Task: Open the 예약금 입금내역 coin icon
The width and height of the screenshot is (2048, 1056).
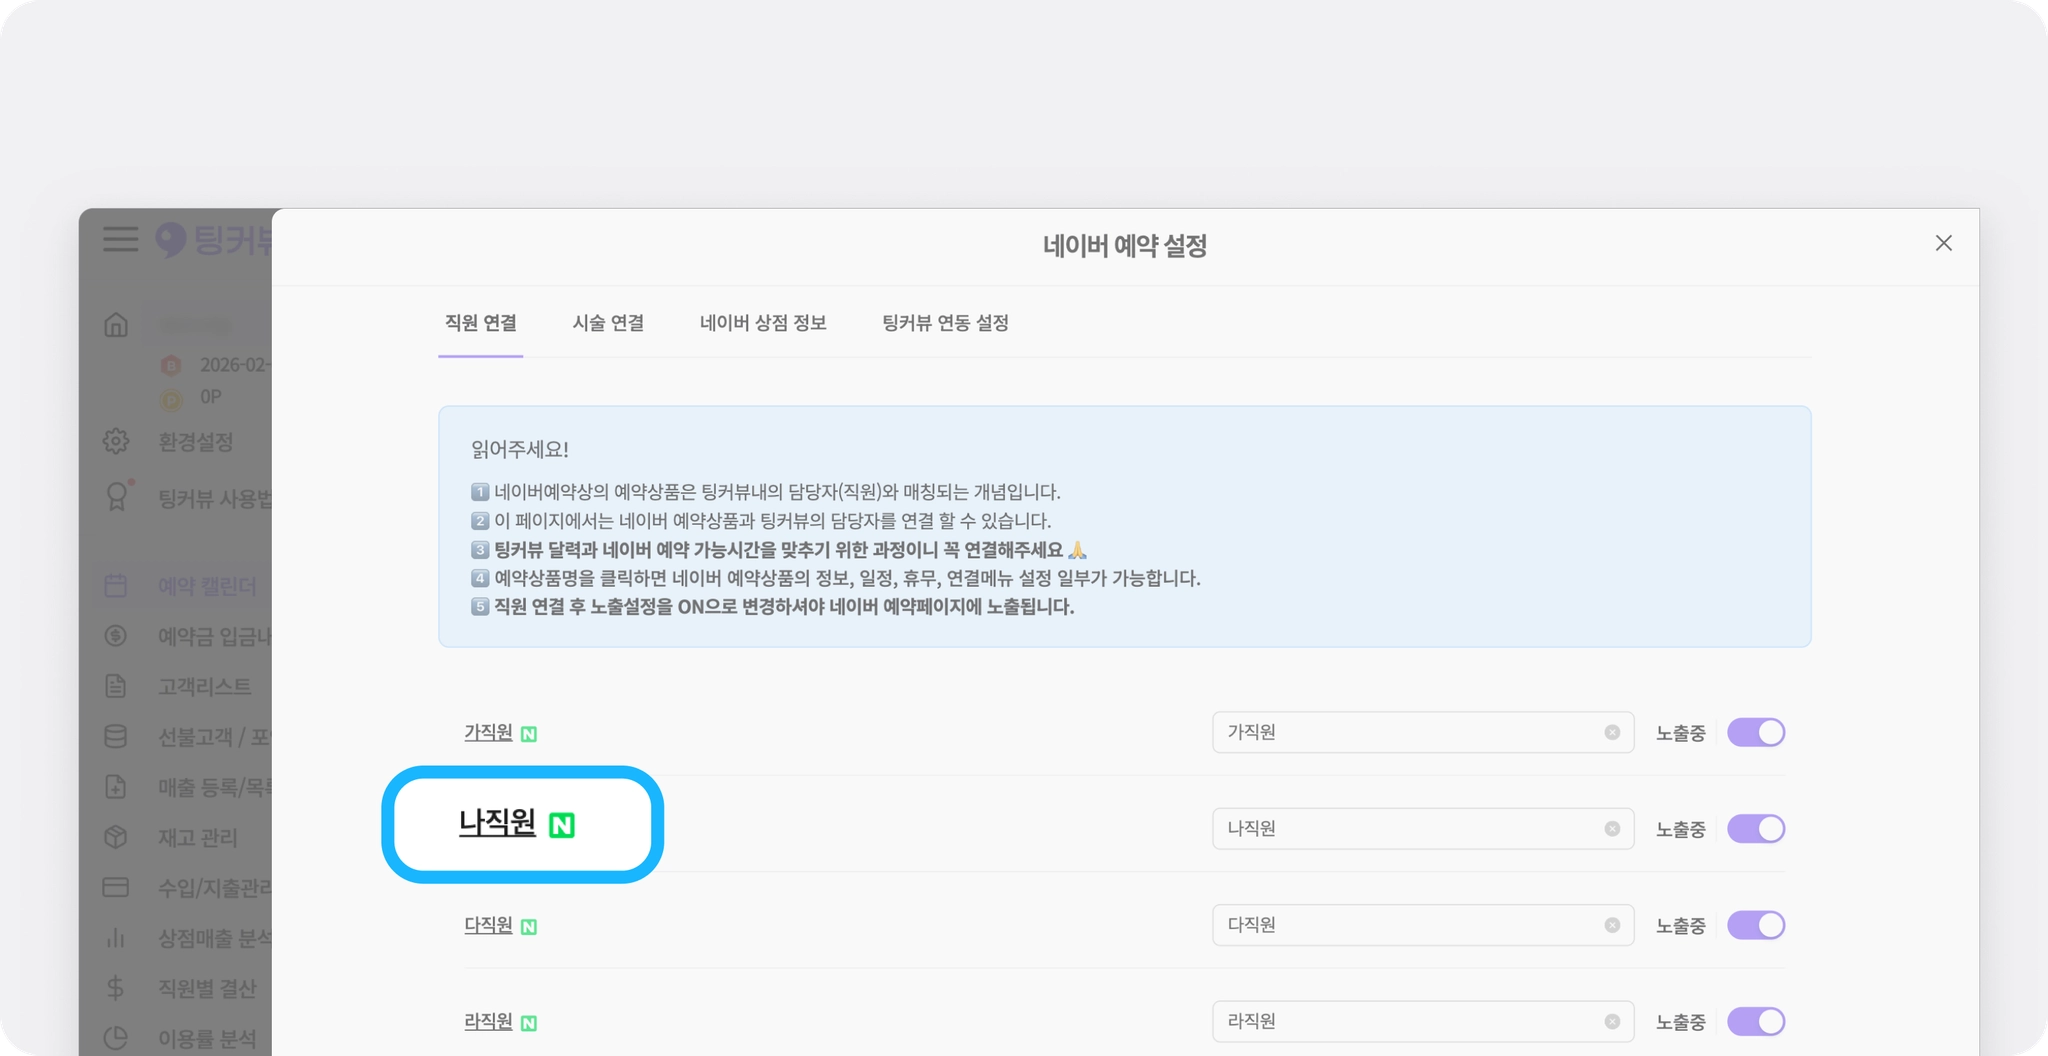Action: 116,636
